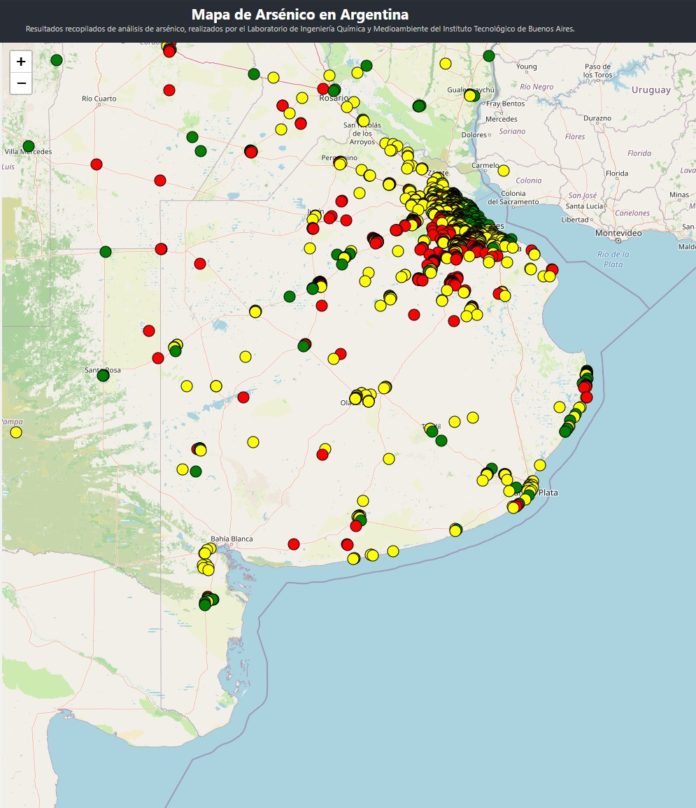The width and height of the screenshot is (696, 808).
Task: Select yellow marker below the Pampa label
Action: (16, 432)
